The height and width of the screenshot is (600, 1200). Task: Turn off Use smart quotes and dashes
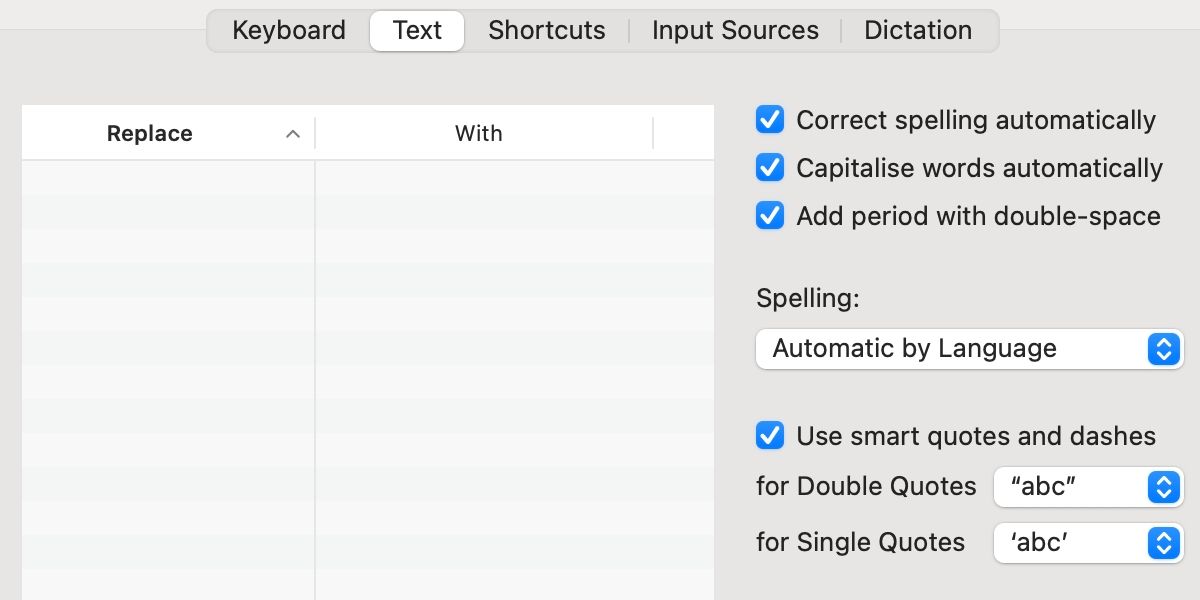pos(770,436)
